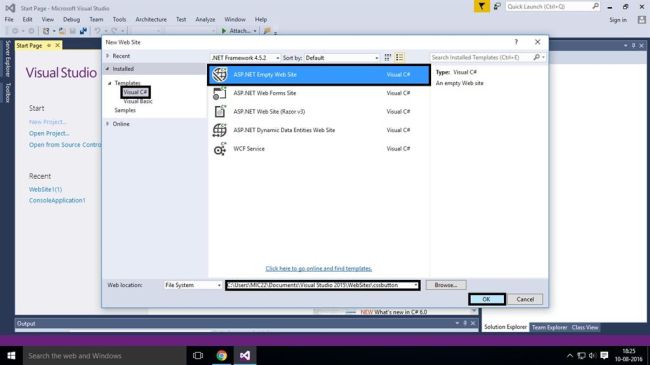Click the Visual Studio logo in title bar
Screen dimensions: 650x365
coord(10,8)
